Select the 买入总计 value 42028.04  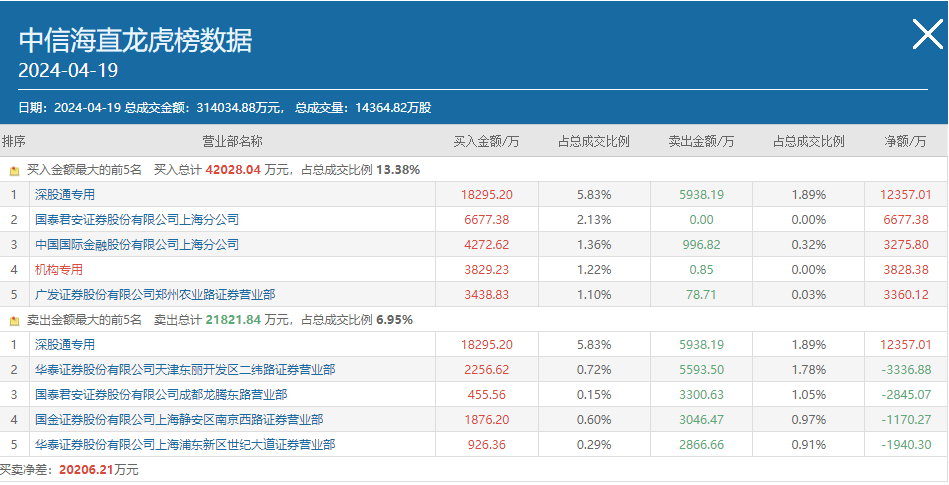click(233, 170)
